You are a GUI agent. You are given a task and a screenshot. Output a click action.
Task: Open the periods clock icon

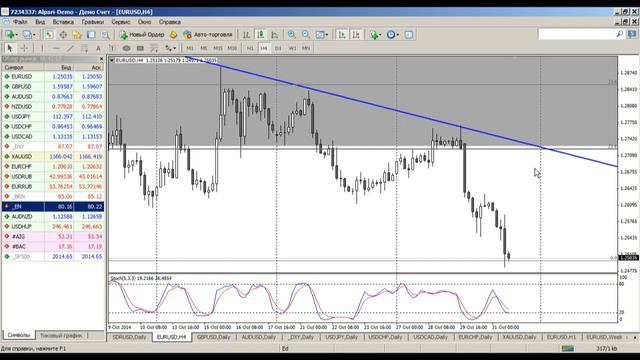click(x=391, y=35)
